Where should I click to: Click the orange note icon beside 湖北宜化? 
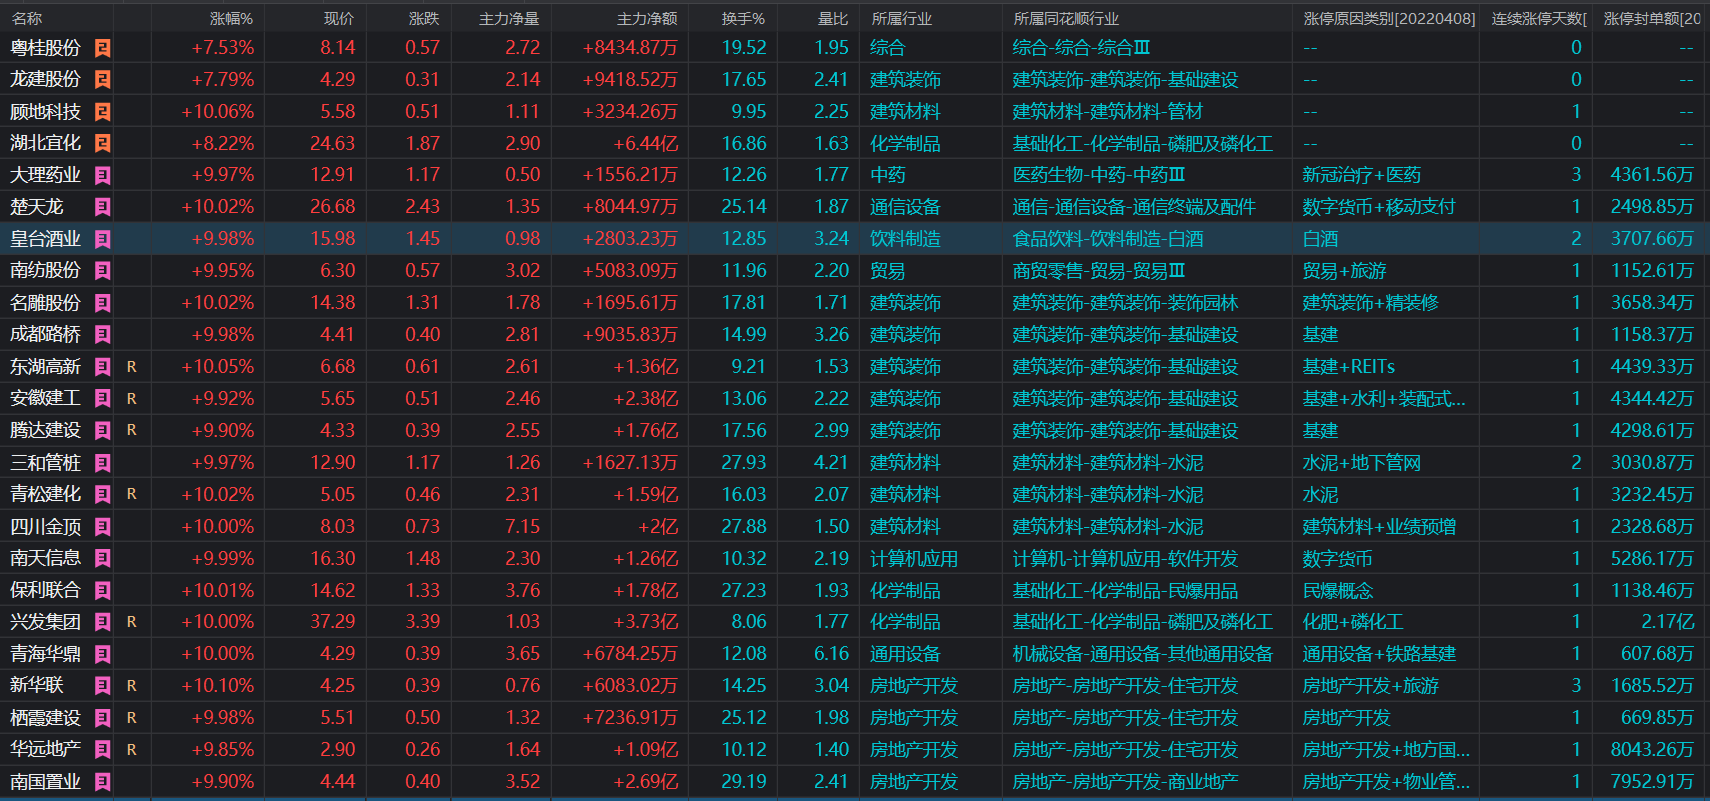[102, 143]
